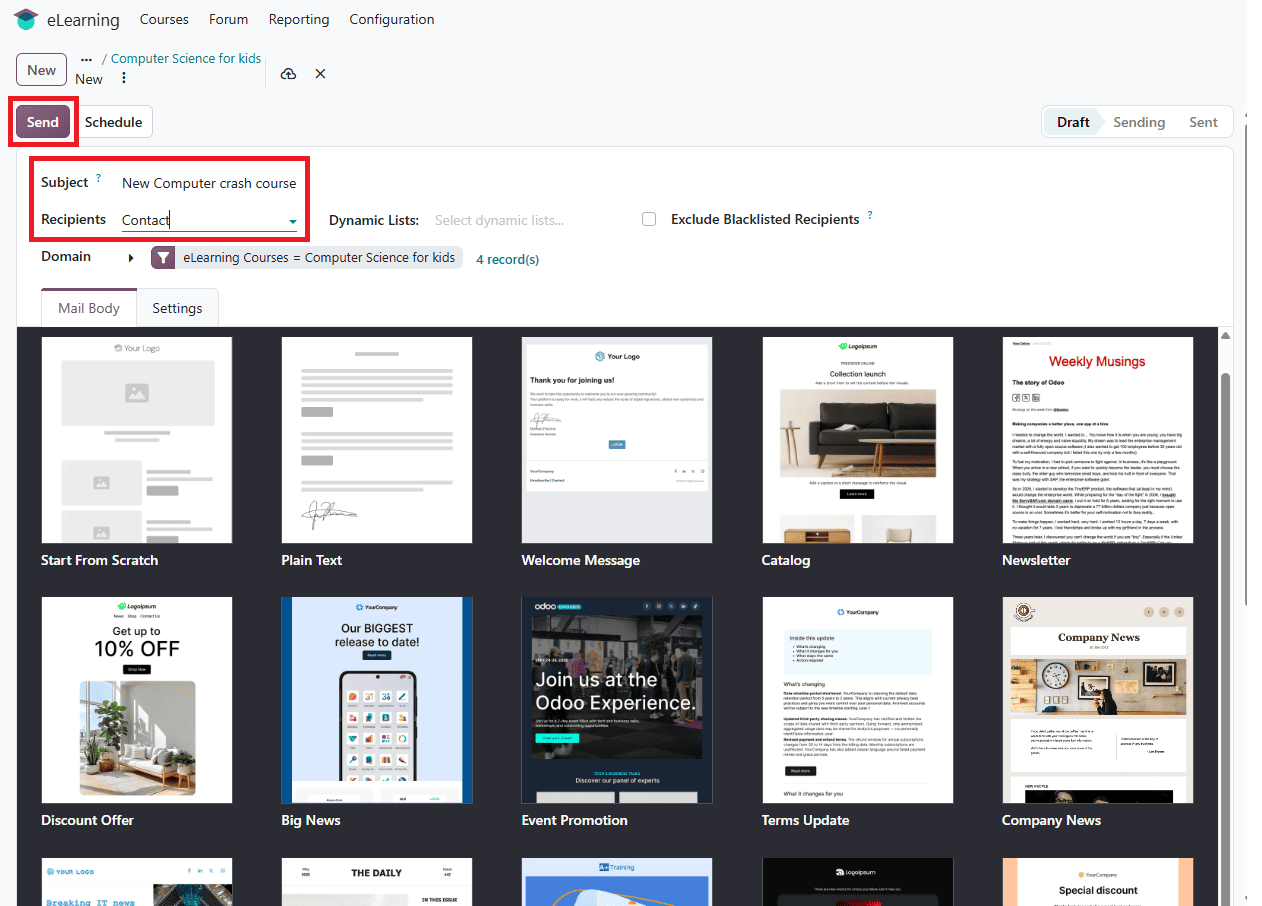
Task: Click the help question mark beside Subject
Action: pyautogui.click(x=99, y=178)
